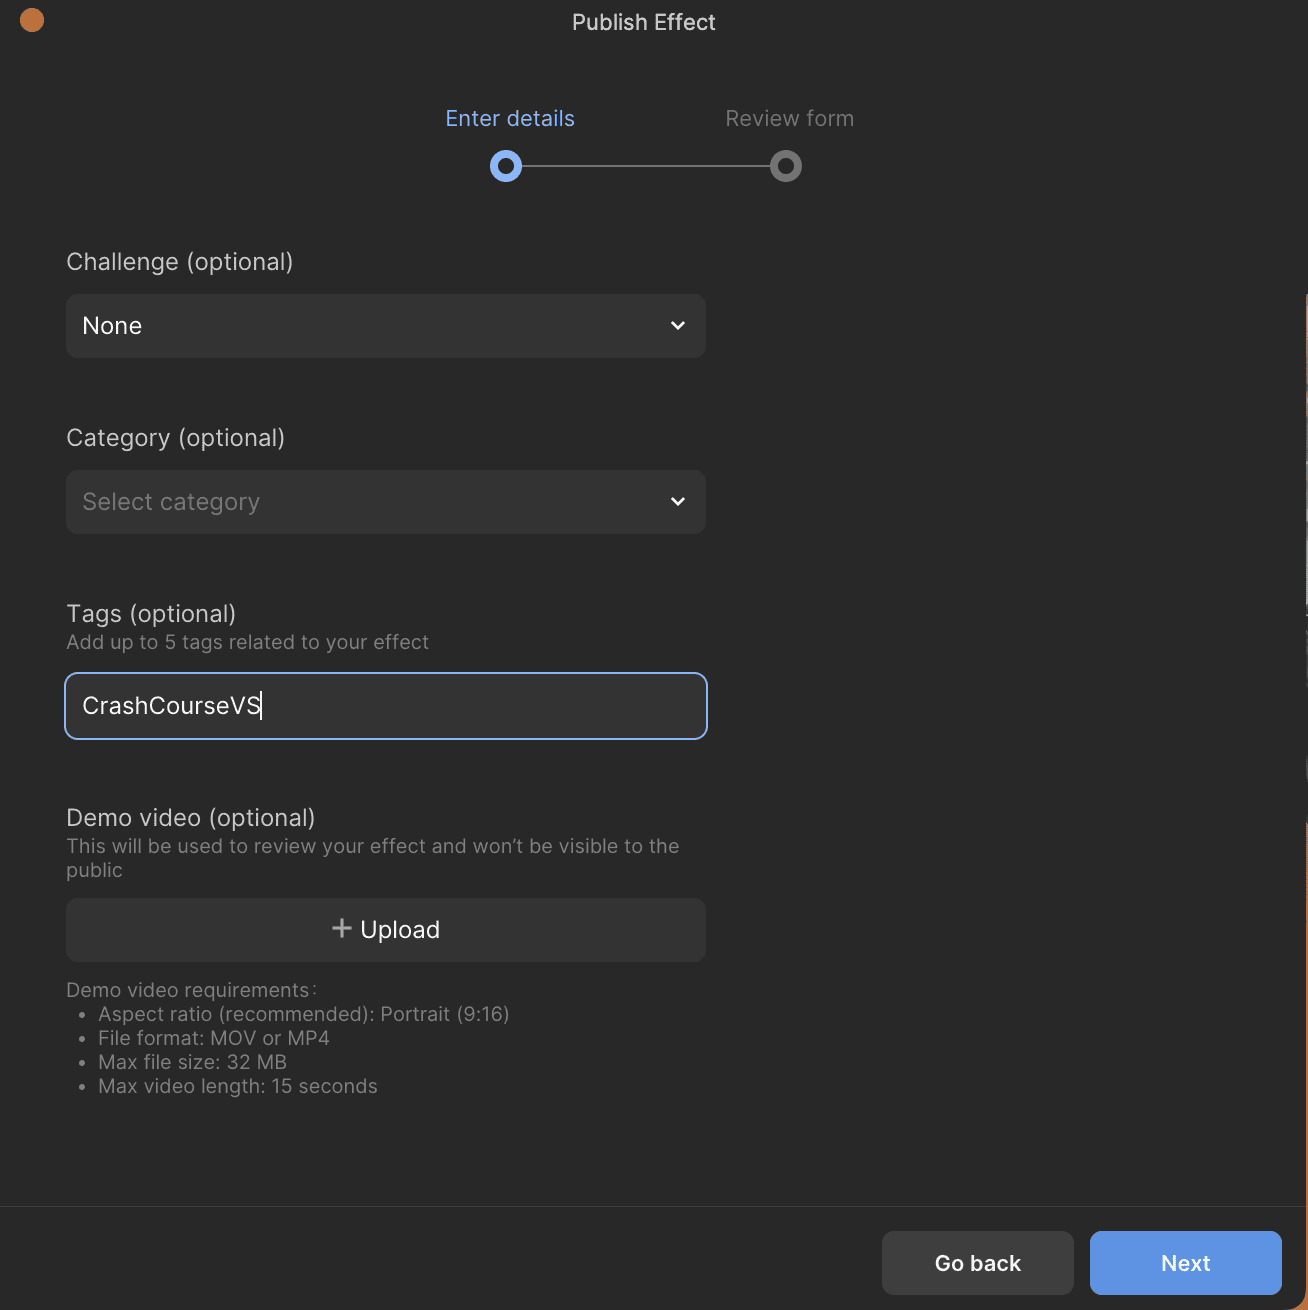
Task: Click the Next button
Action: click(1186, 1263)
